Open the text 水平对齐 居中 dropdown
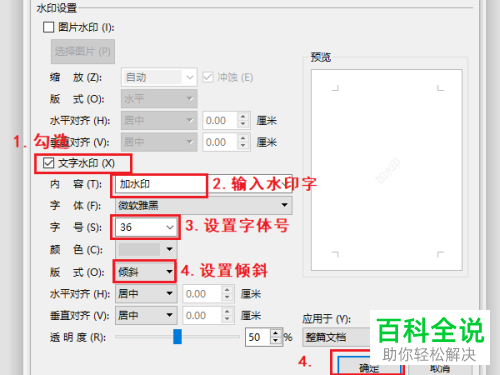This screenshot has width=500, height=375. pyautogui.click(x=146, y=294)
